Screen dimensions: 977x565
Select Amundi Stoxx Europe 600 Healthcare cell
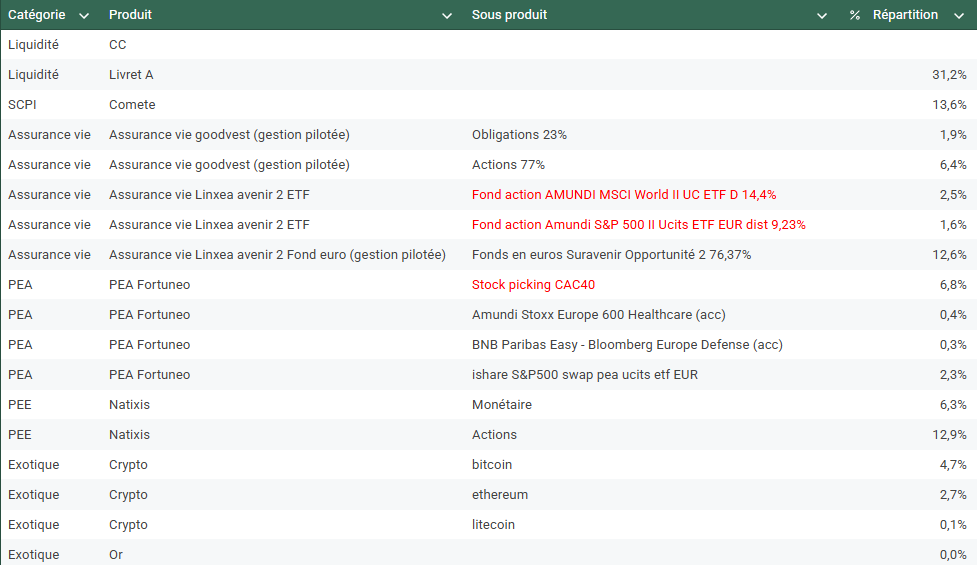pos(598,315)
